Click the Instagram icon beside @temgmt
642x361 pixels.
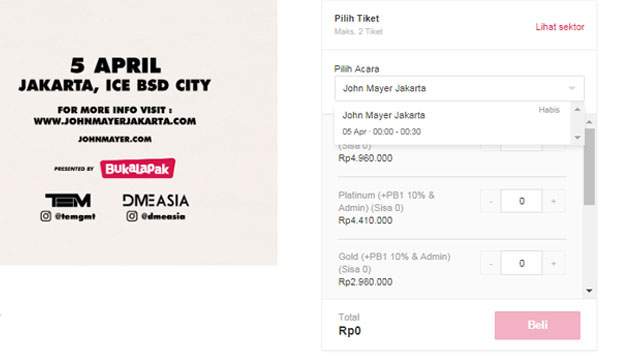coord(46,216)
